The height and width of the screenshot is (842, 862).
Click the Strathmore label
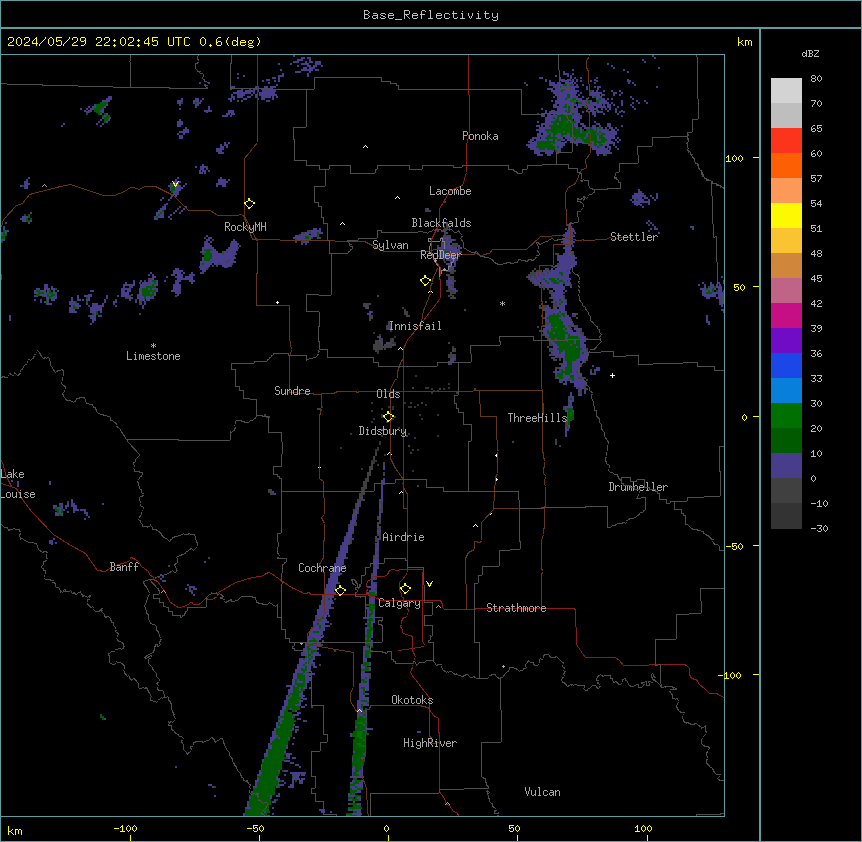(516, 608)
